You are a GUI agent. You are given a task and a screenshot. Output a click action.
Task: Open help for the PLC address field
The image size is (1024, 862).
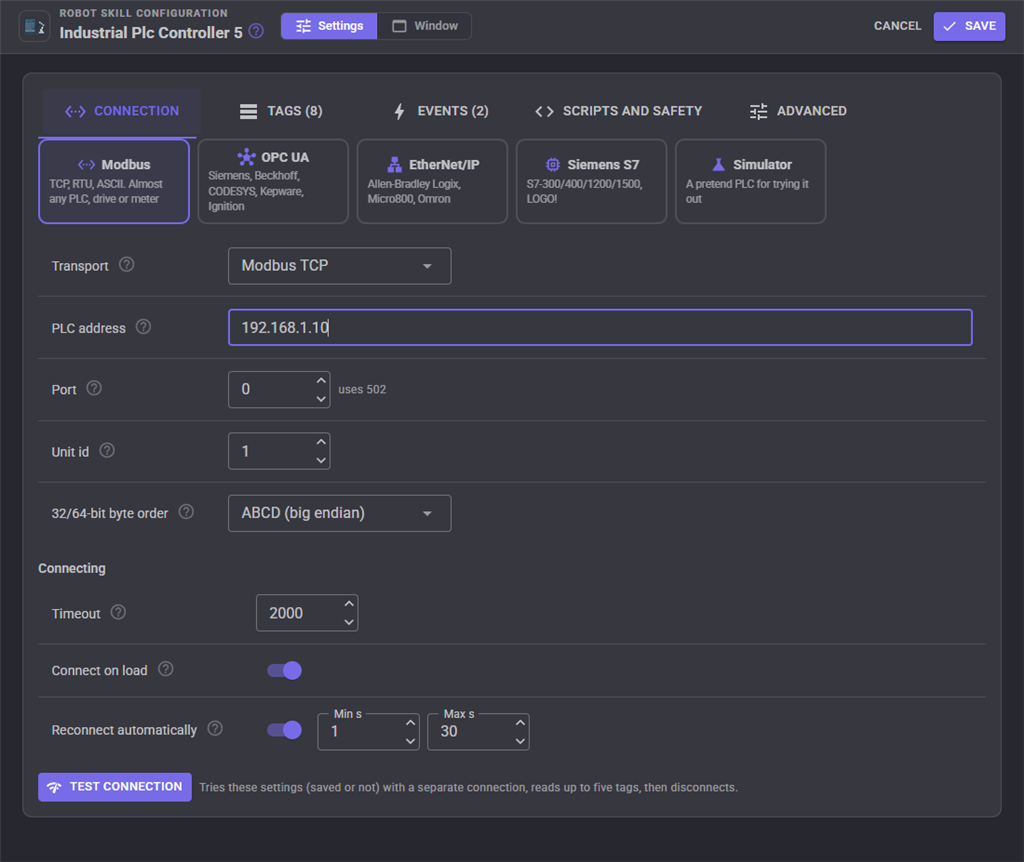tap(143, 327)
